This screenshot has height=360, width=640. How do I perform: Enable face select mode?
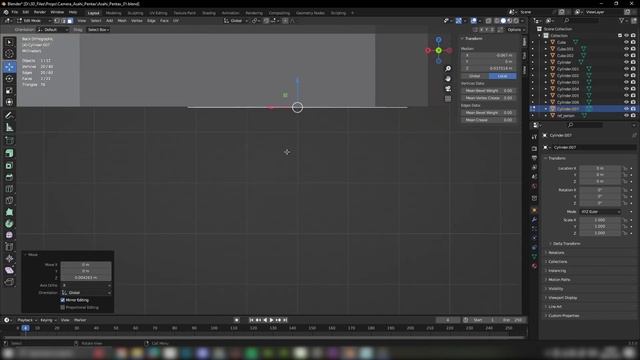pos(70,20)
